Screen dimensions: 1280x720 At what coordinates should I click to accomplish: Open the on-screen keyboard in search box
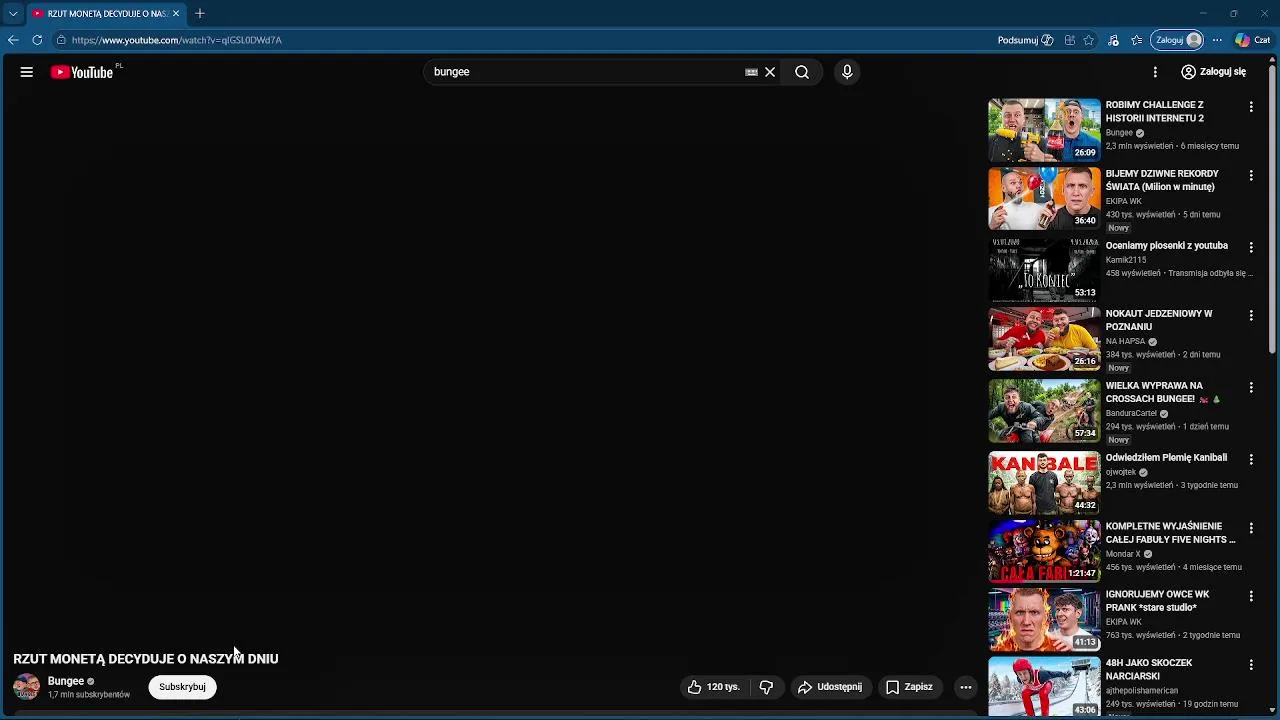tap(751, 72)
